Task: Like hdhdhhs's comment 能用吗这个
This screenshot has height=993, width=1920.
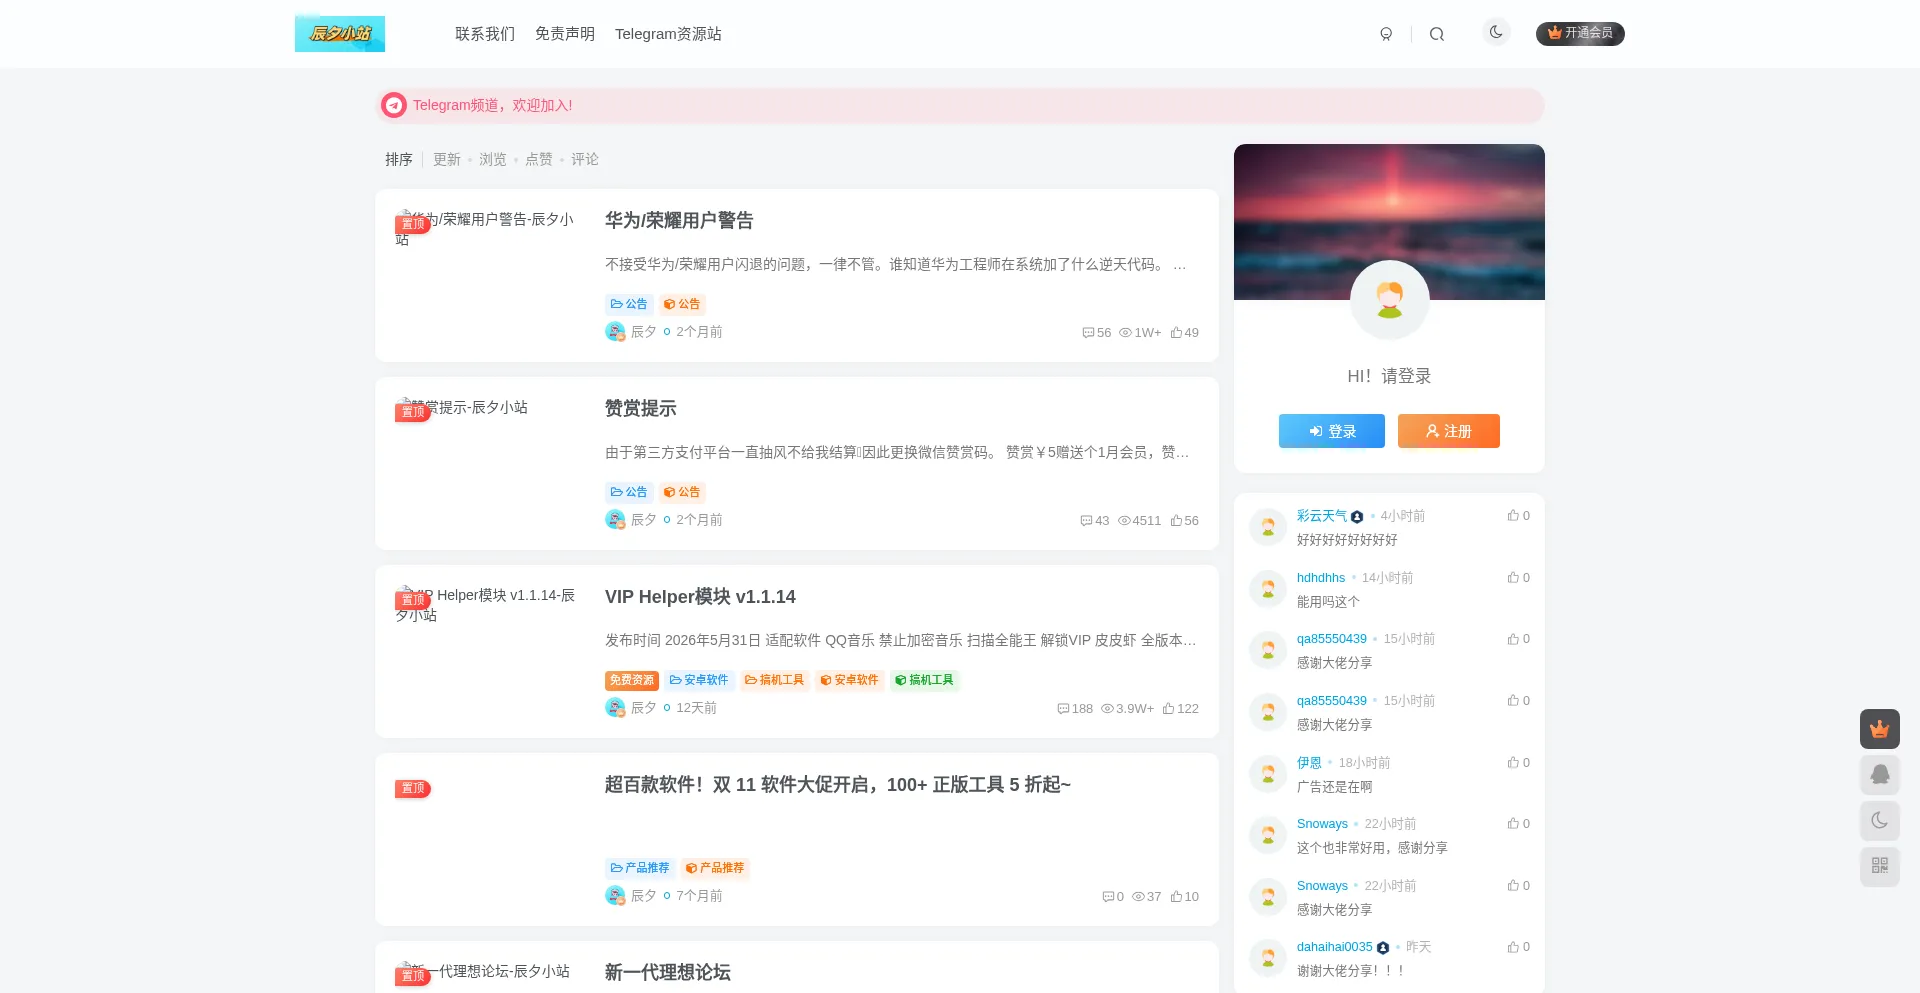Action: click(x=1519, y=578)
